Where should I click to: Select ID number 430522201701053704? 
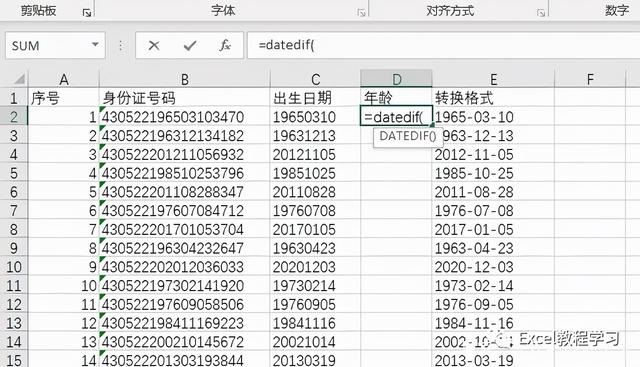pos(184,229)
